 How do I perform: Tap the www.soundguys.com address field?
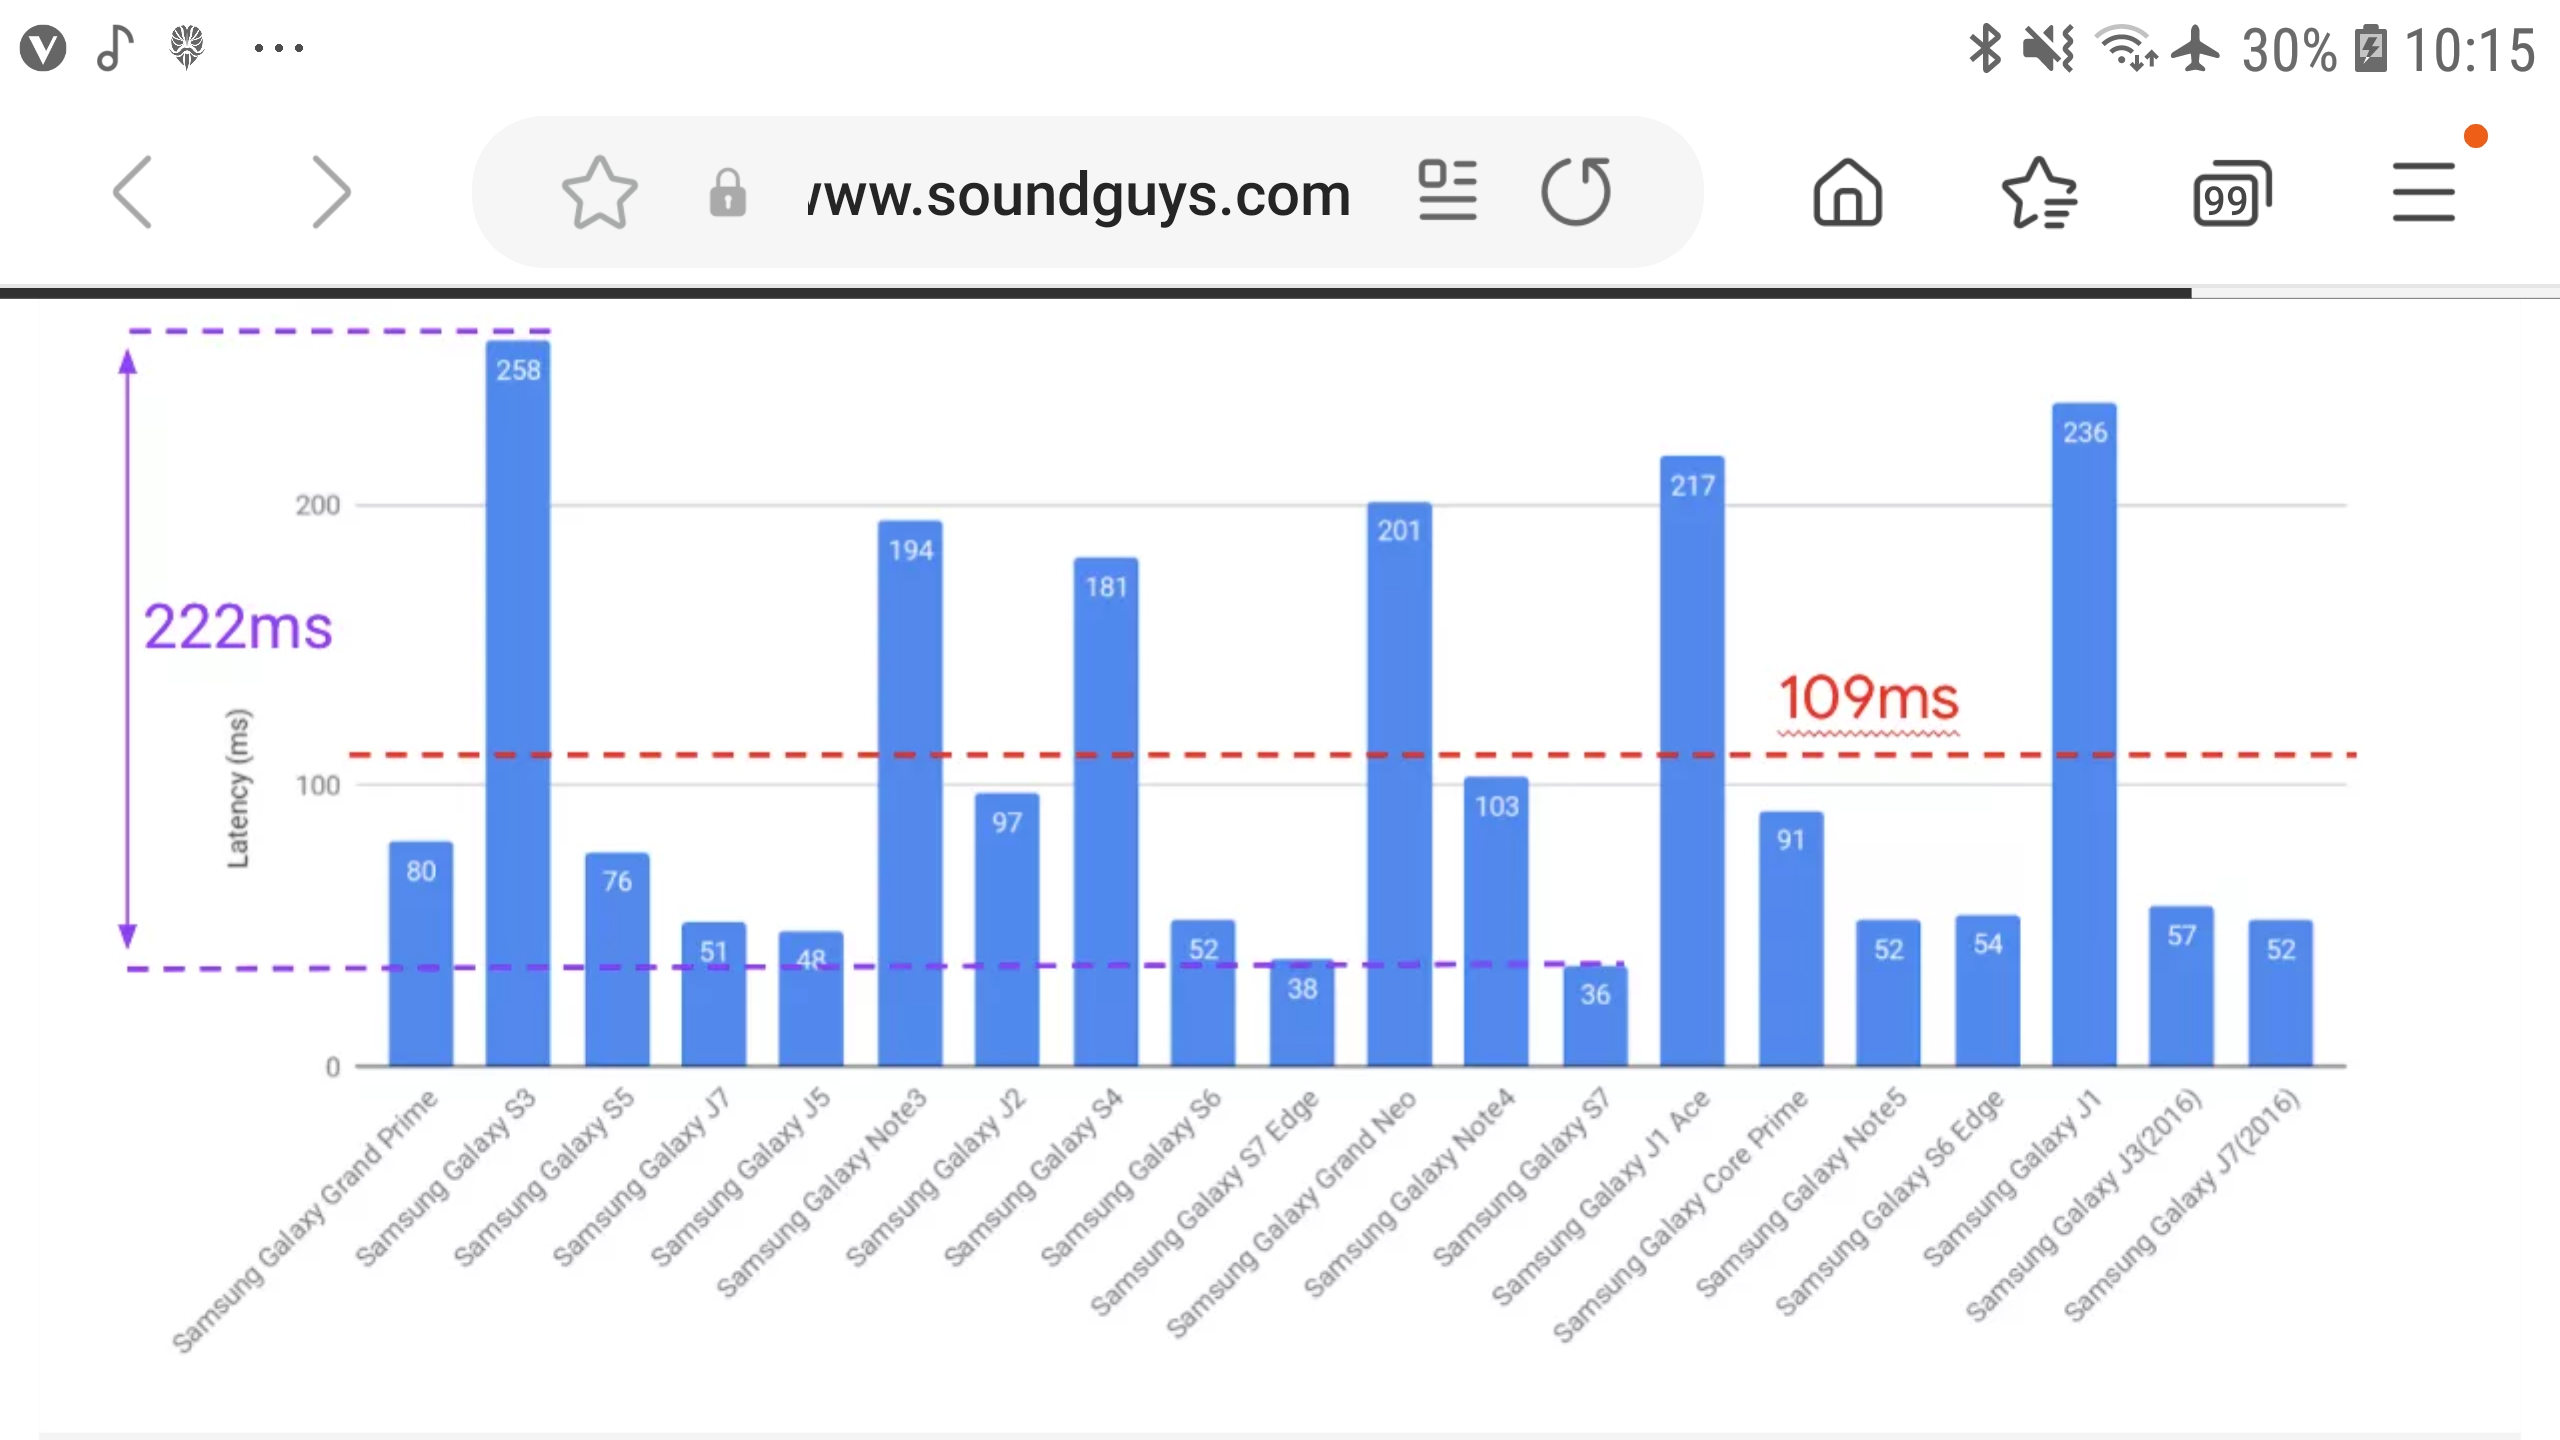click(1079, 194)
